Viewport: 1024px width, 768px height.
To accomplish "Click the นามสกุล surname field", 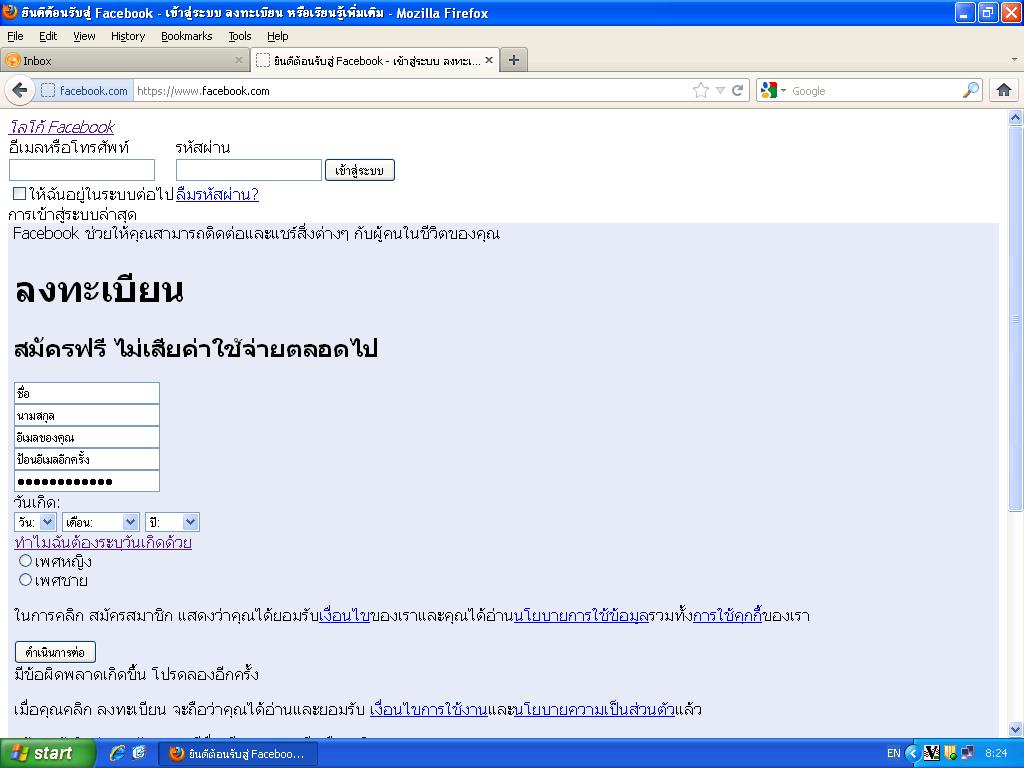I will [x=87, y=415].
